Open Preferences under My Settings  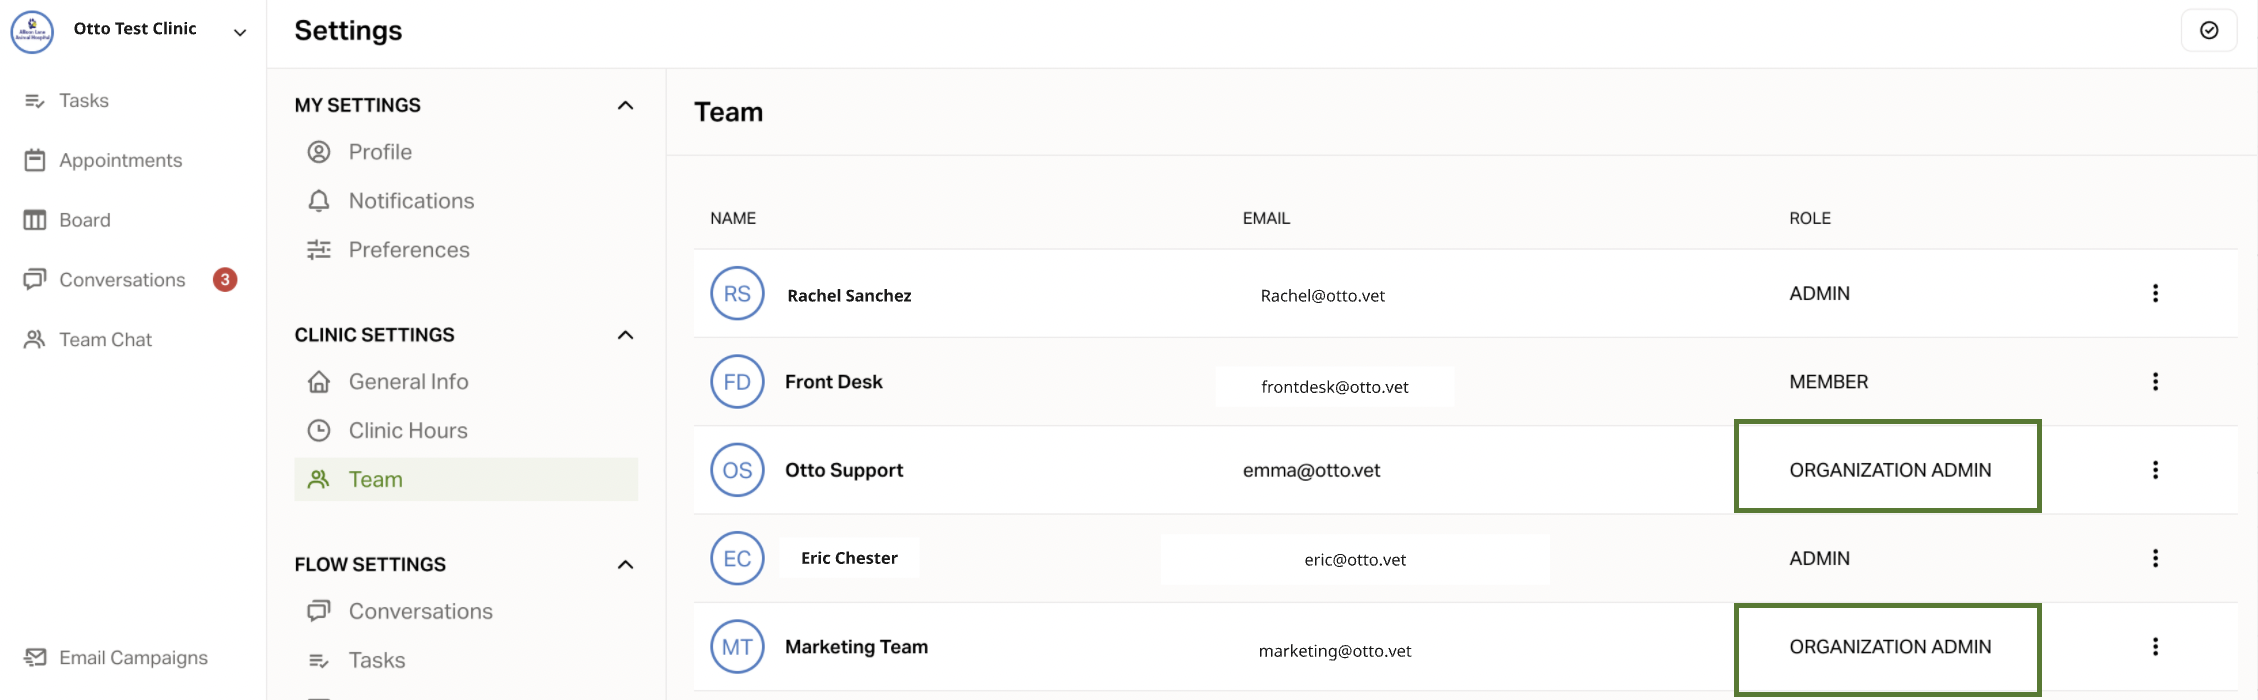coord(408,250)
